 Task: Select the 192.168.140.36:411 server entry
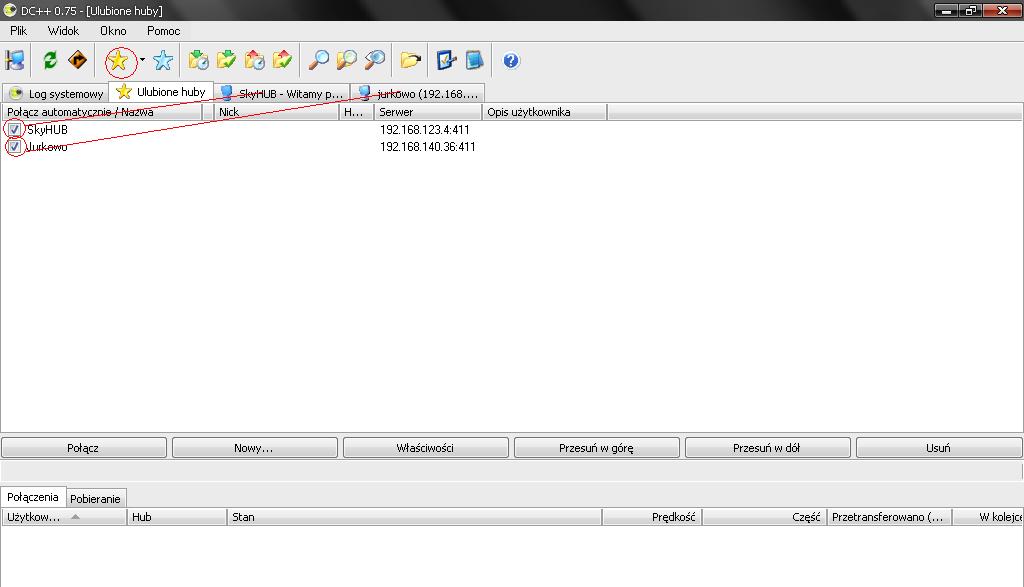click(427, 147)
